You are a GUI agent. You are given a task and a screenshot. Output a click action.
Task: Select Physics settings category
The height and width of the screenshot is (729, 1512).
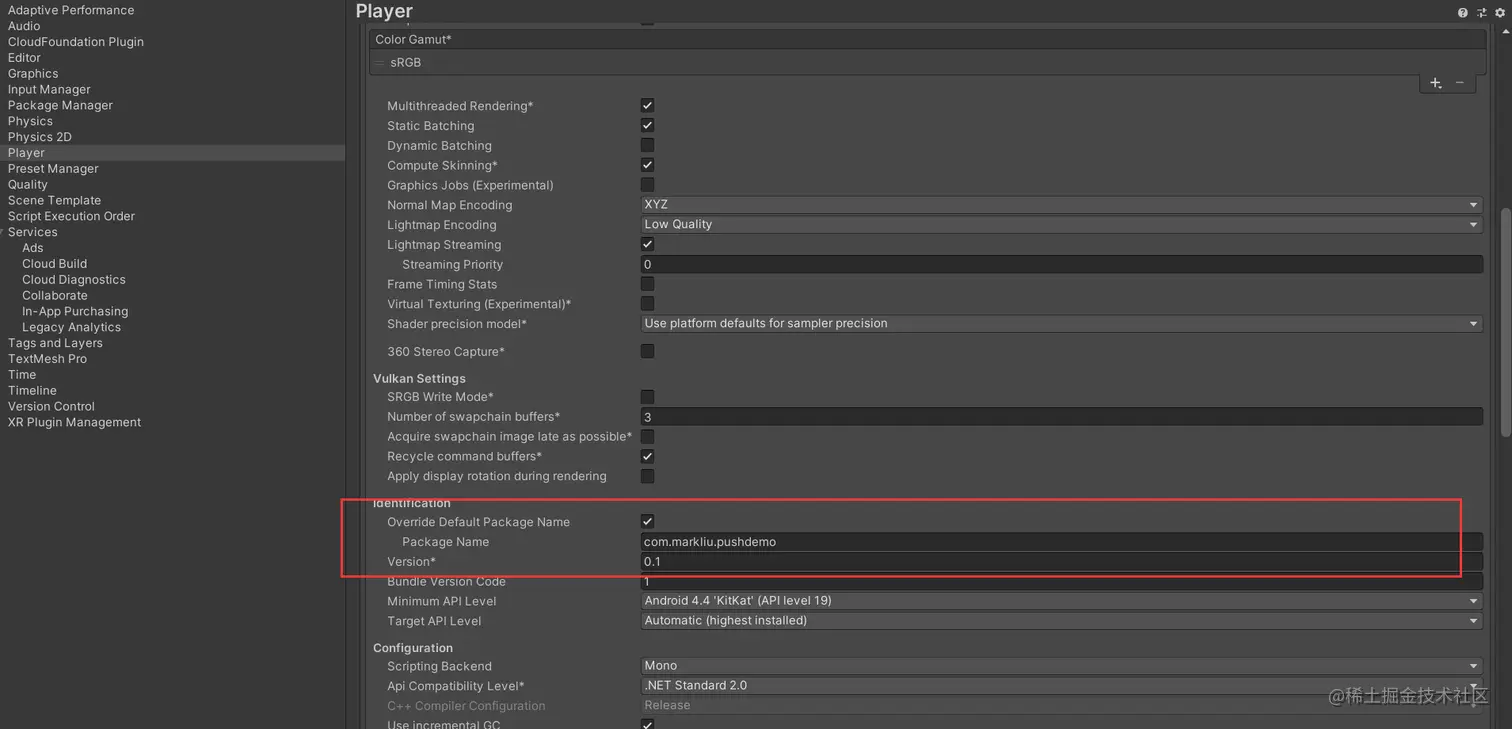coord(30,121)
